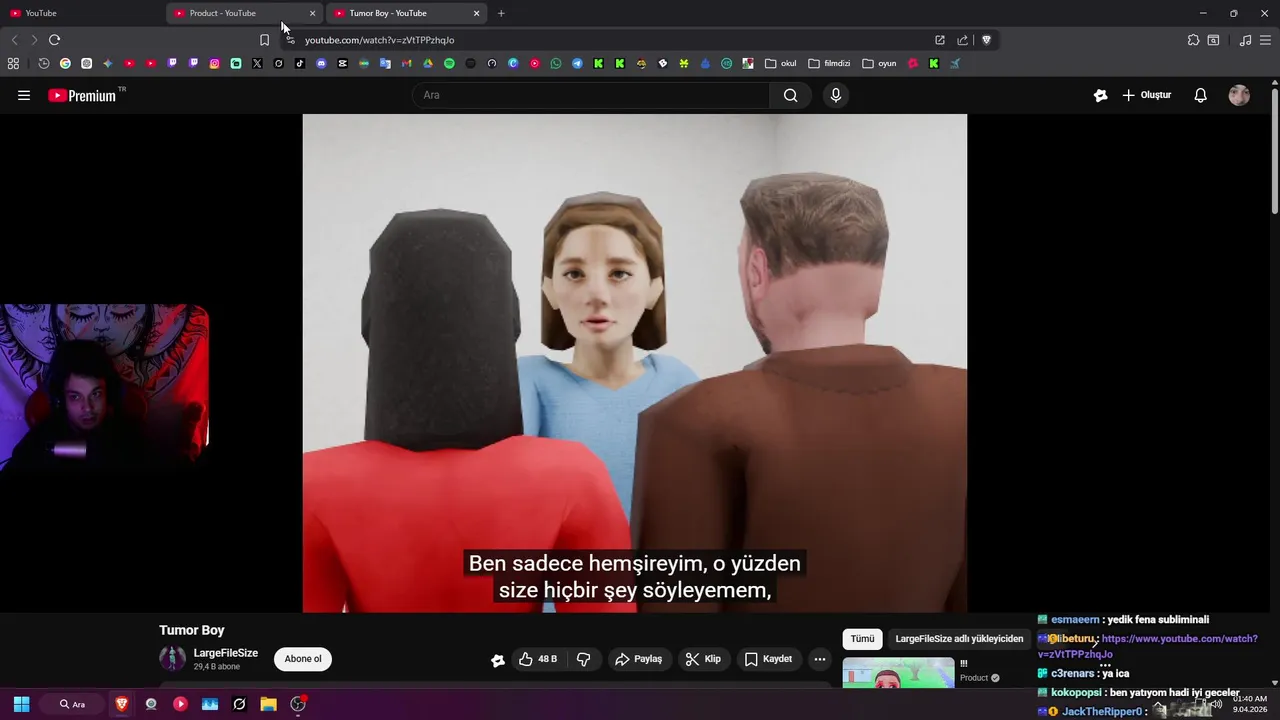
Task: Open the LargeFileSize channel name link
Action: pyautogui.click(x=226, y=653)
